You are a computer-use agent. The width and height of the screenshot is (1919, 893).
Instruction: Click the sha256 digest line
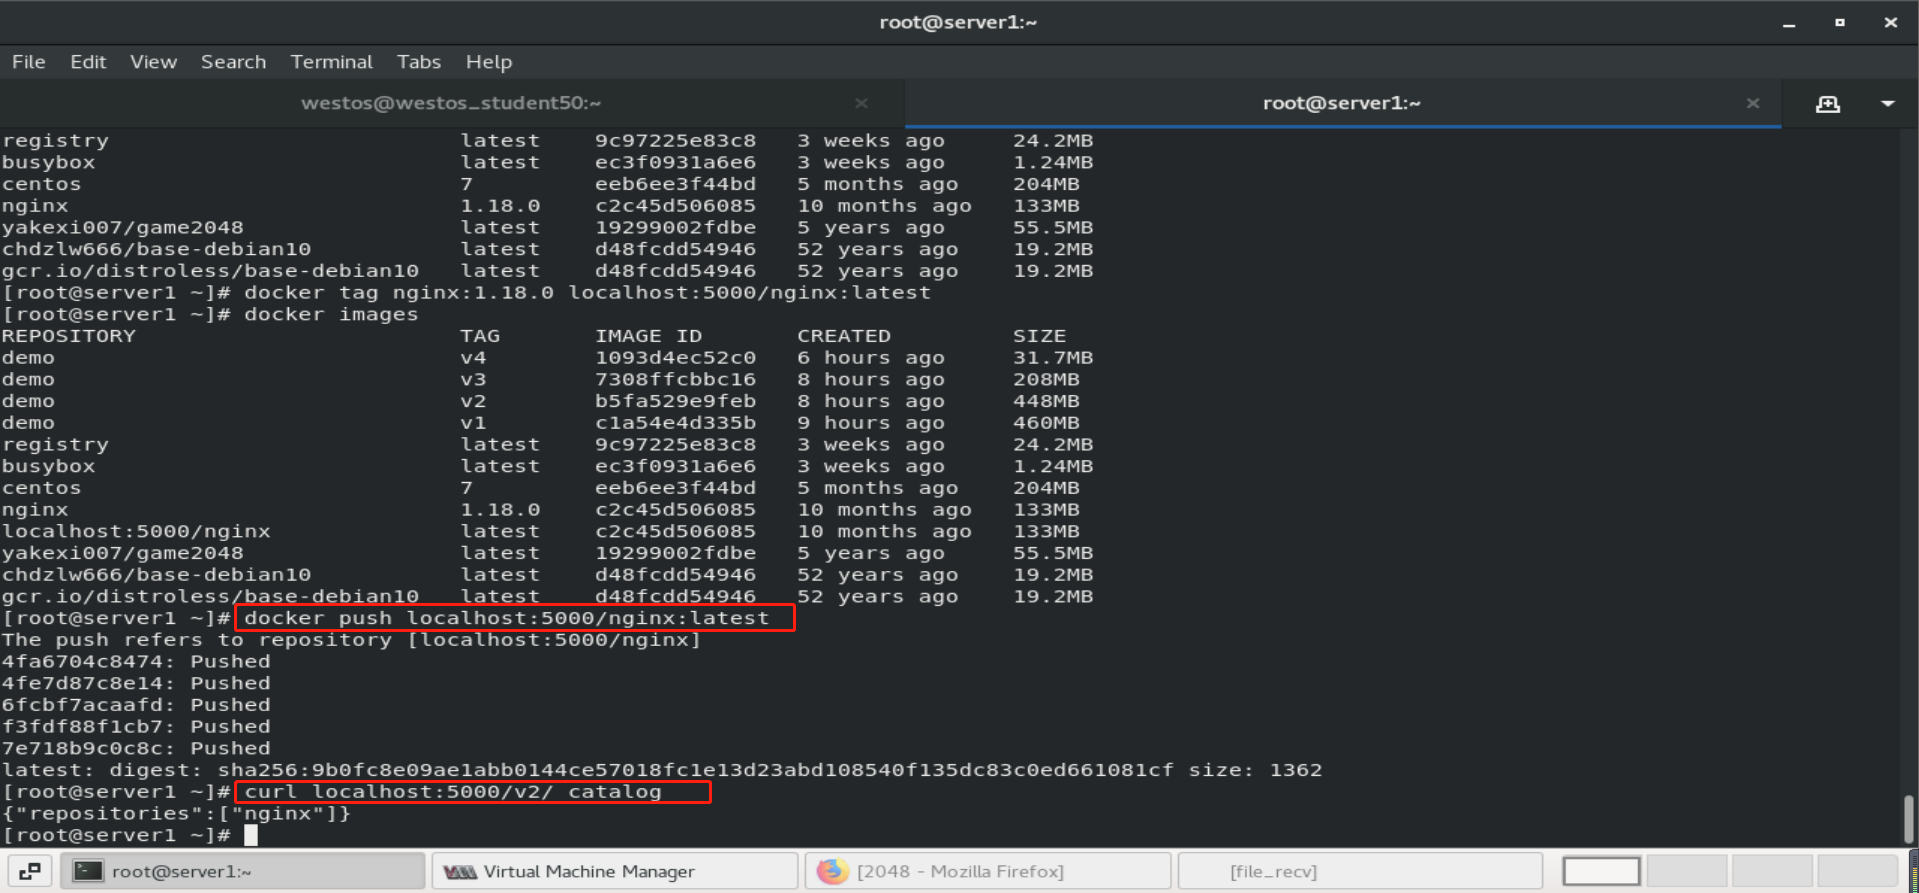(662, 770)
